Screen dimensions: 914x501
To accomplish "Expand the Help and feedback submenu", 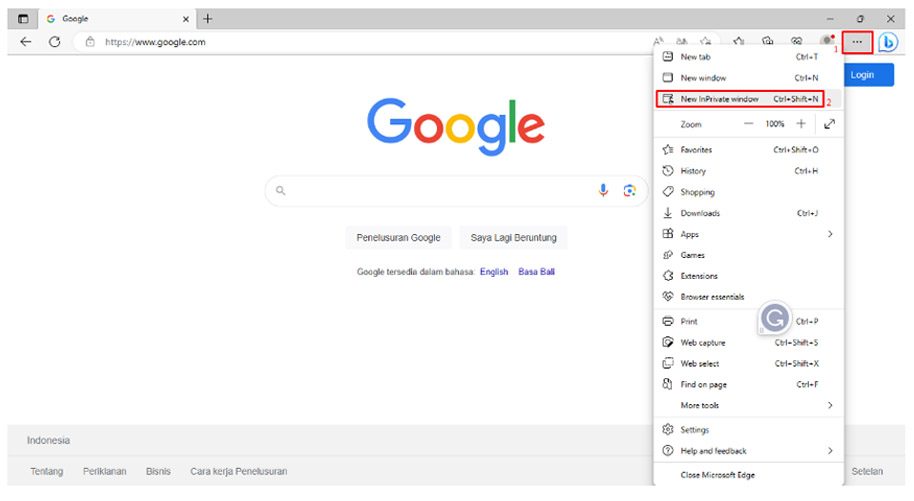I will (x=829, y=451).
